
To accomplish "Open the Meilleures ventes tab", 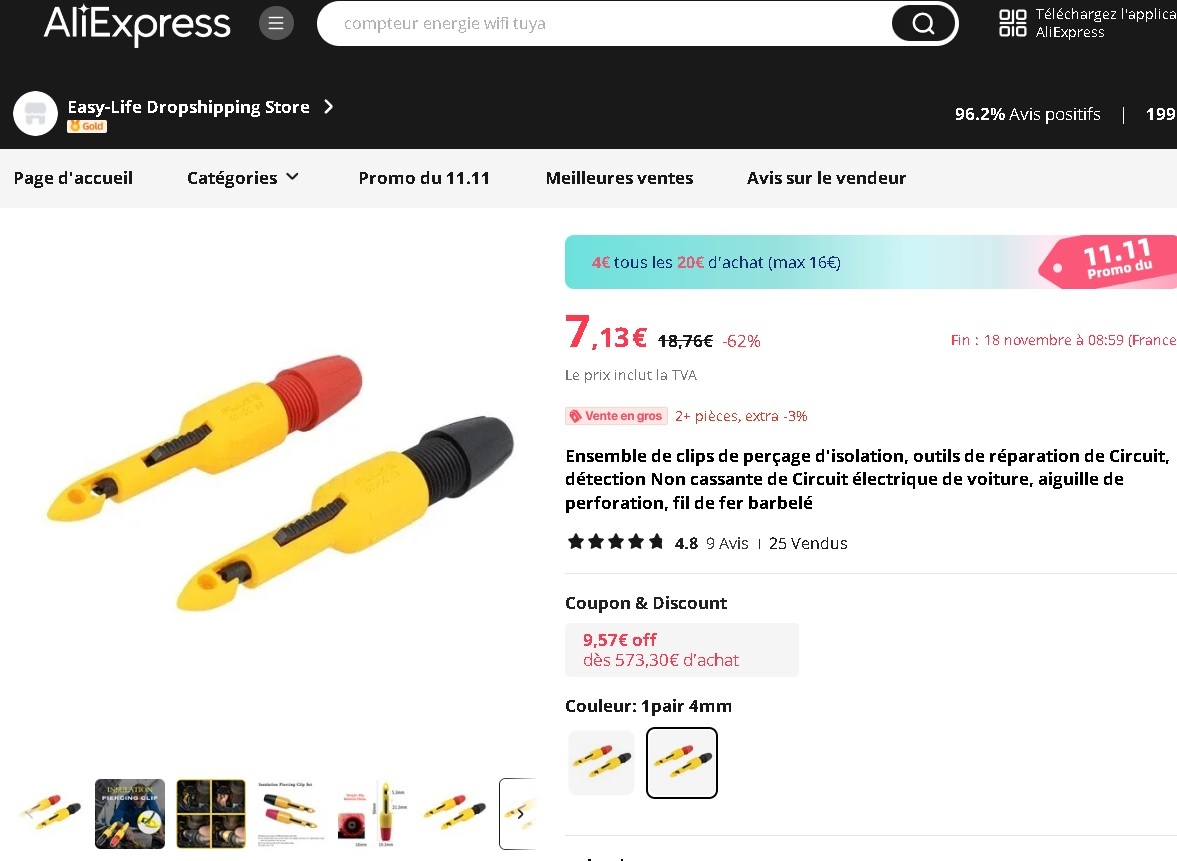I will tap(619, 178).
